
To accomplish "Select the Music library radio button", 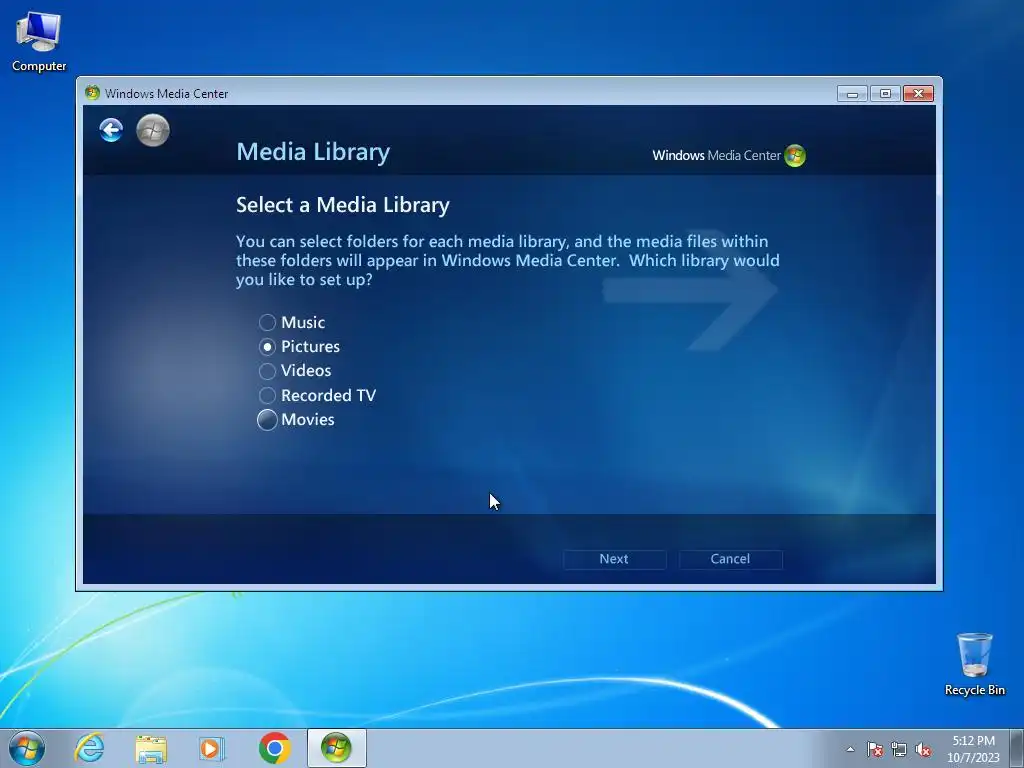I will pos(267,322).
